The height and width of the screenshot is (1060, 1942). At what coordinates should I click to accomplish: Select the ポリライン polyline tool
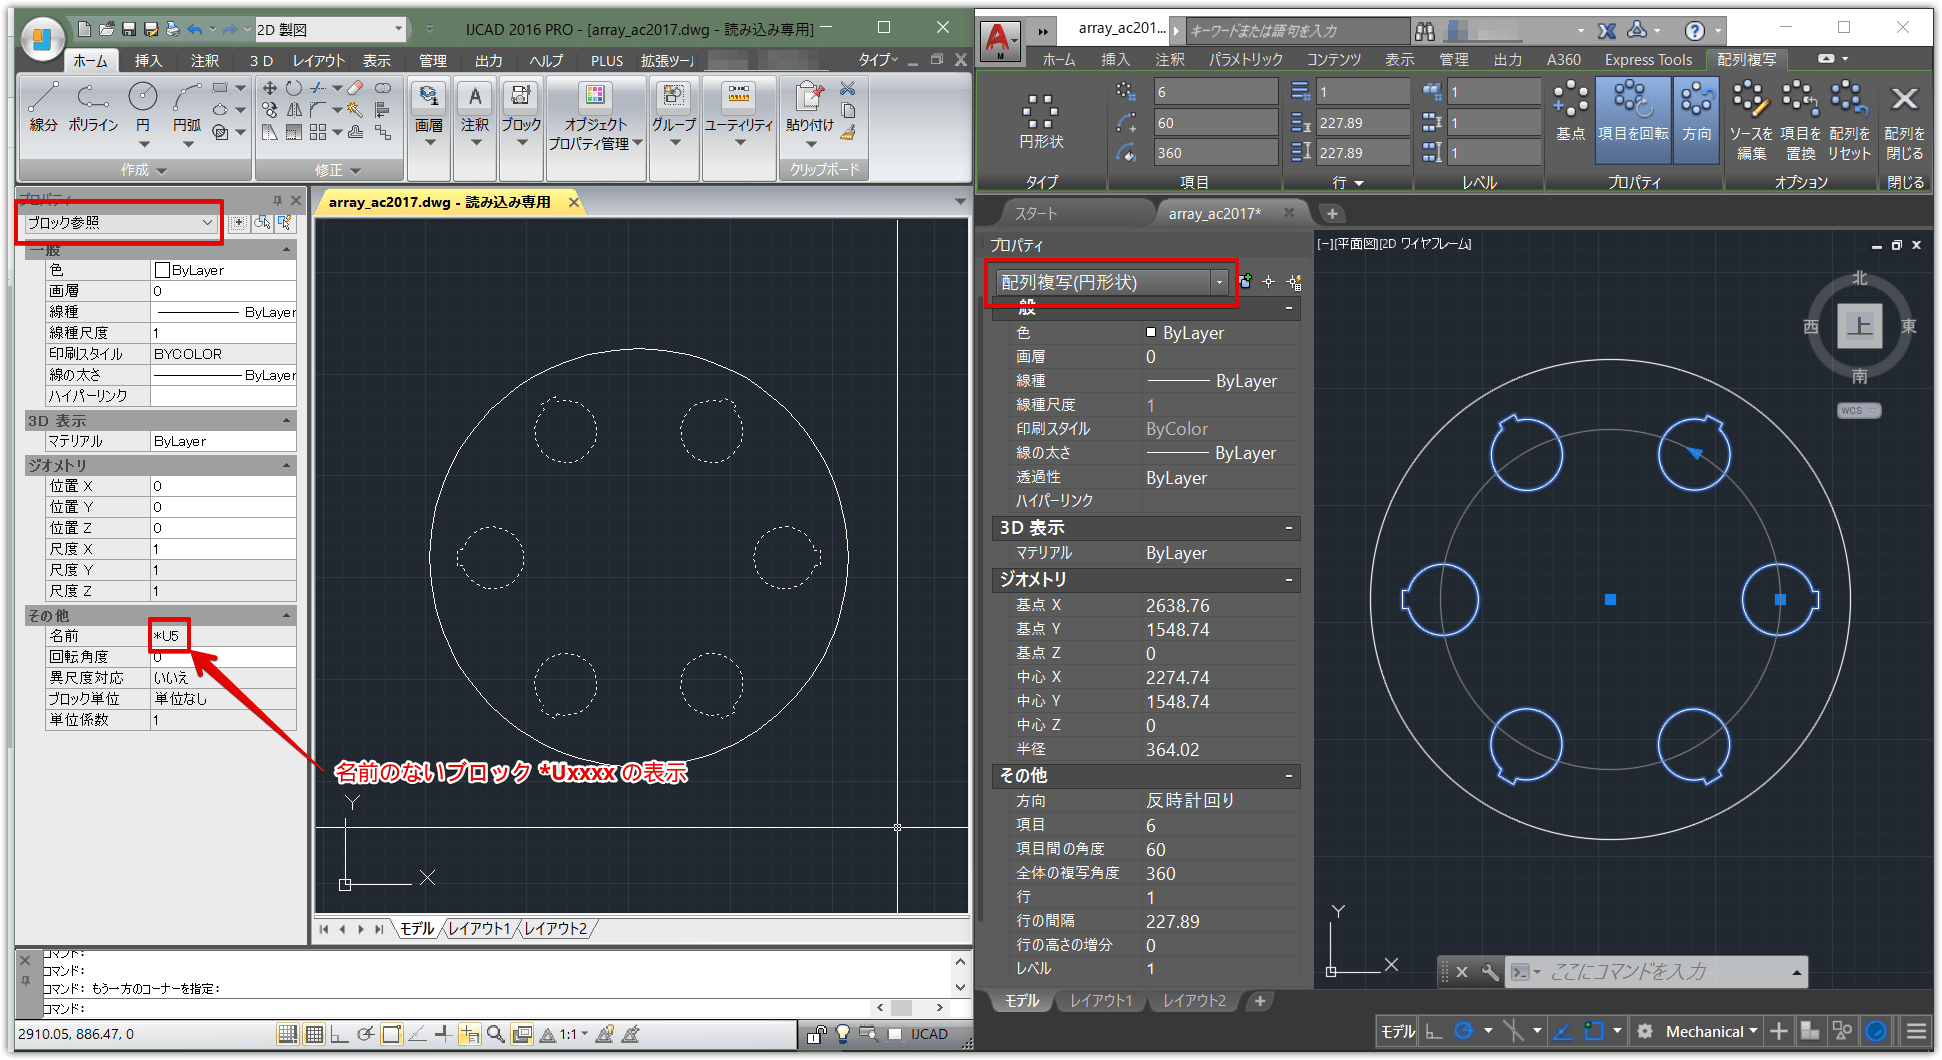[93, 107]
